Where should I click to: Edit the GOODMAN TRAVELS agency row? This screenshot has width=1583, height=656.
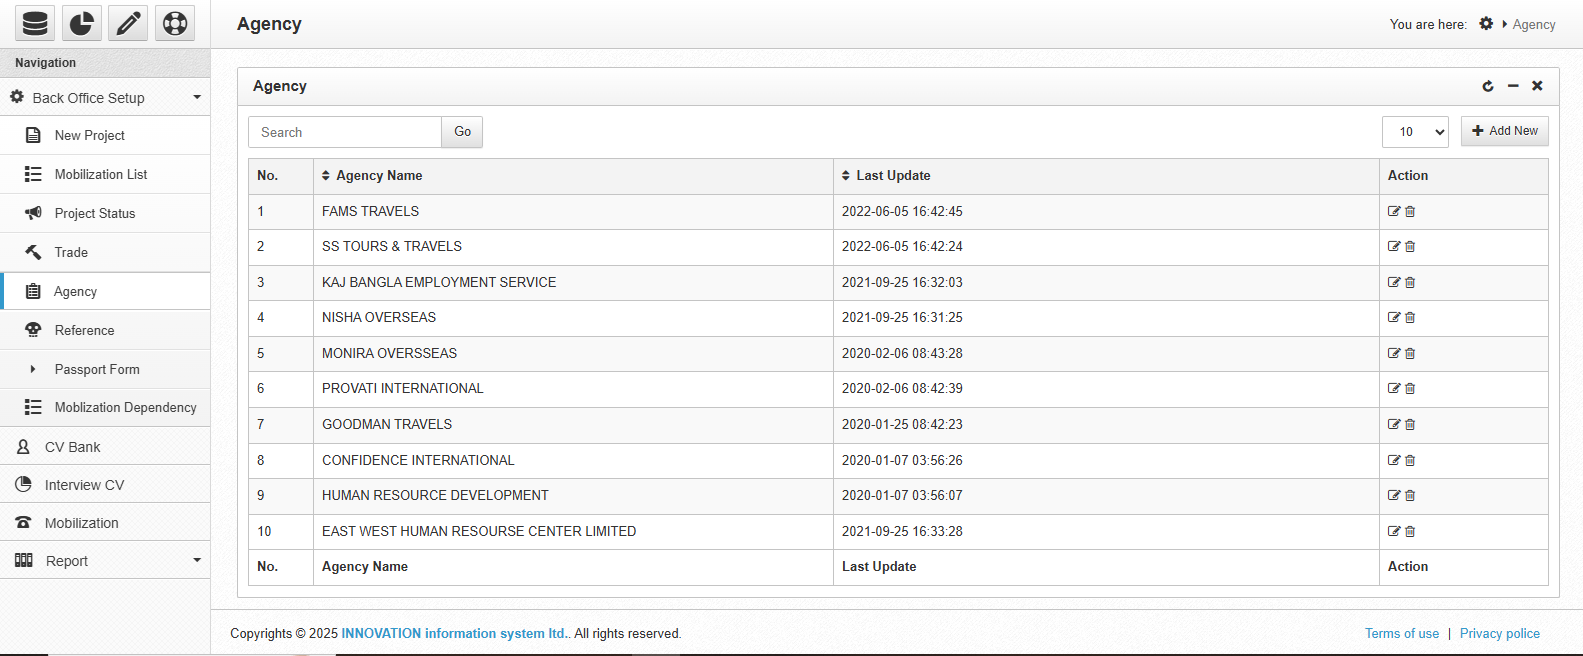click(x=1394, y=424)
